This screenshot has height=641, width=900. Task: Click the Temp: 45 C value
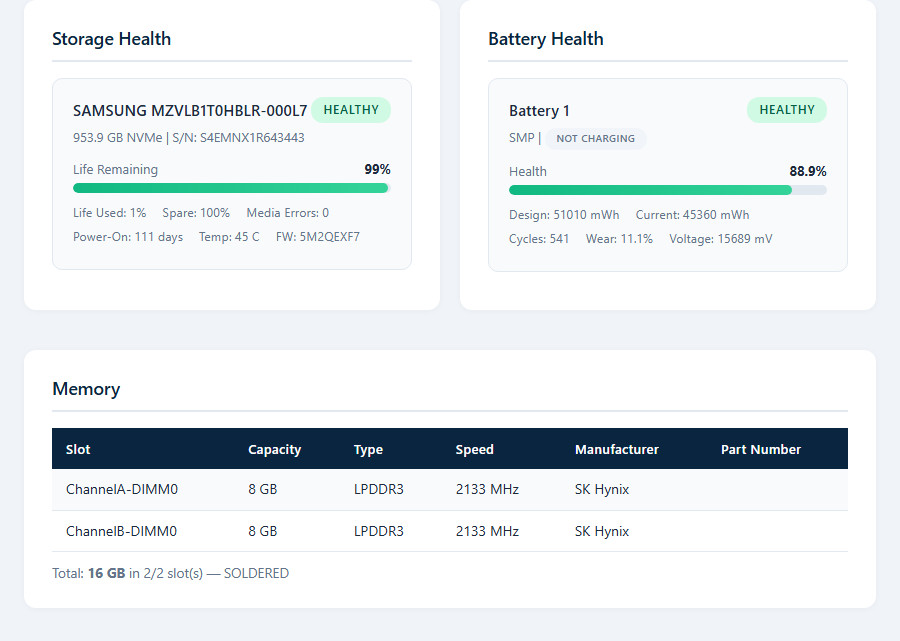coord(229,237)
